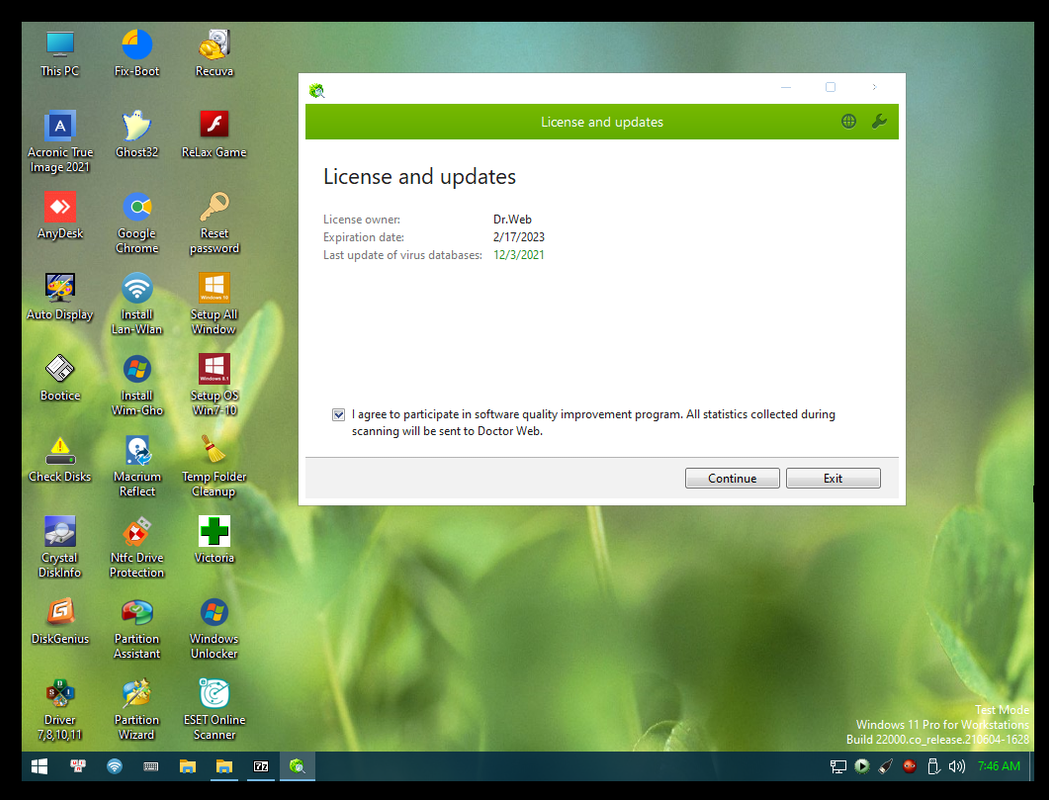This screenshot has width=1049, height=800.
Task: Click the Dr.Web taskbar button
Action: click(x=297, y=767)
